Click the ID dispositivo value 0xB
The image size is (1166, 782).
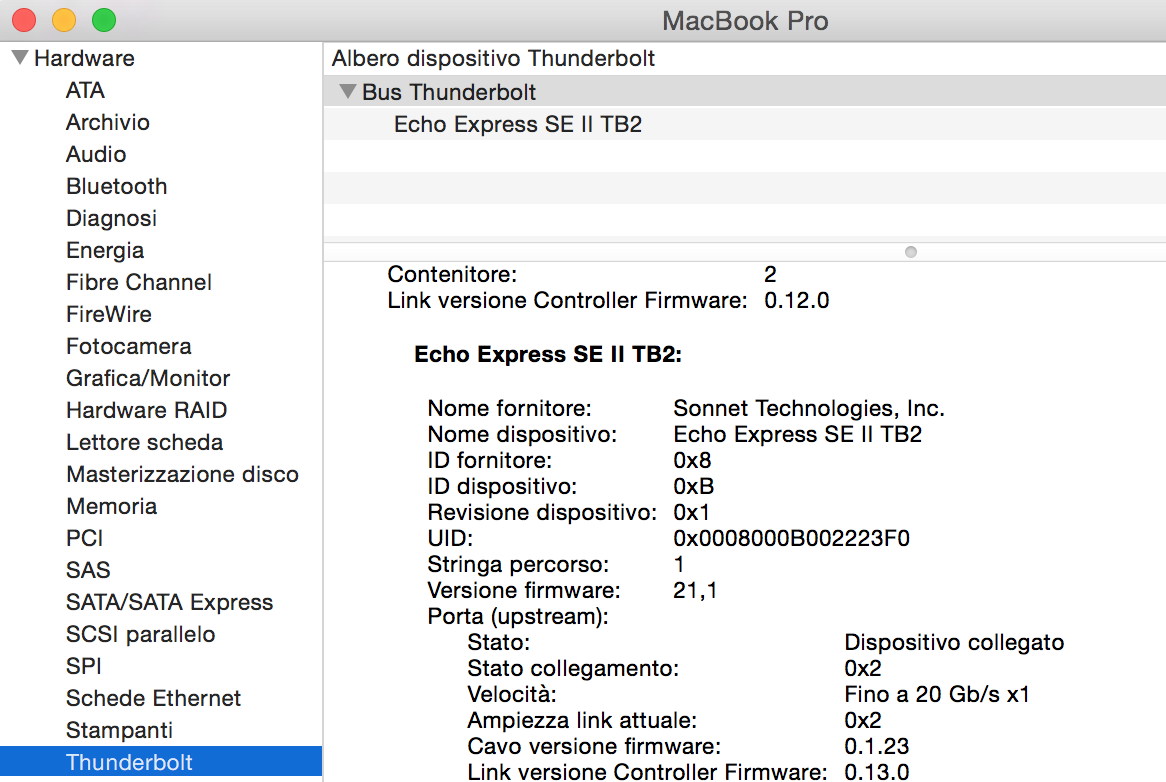tap(694, 486)
